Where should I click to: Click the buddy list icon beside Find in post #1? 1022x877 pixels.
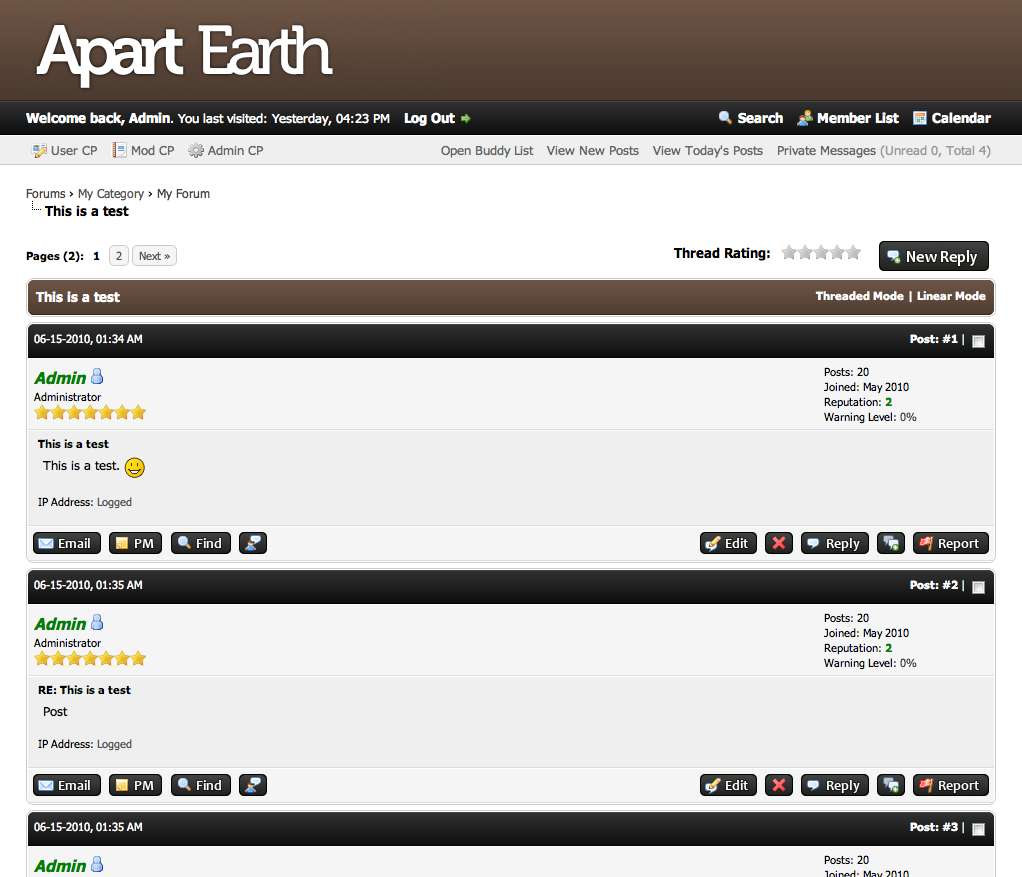tap(253, 543)
